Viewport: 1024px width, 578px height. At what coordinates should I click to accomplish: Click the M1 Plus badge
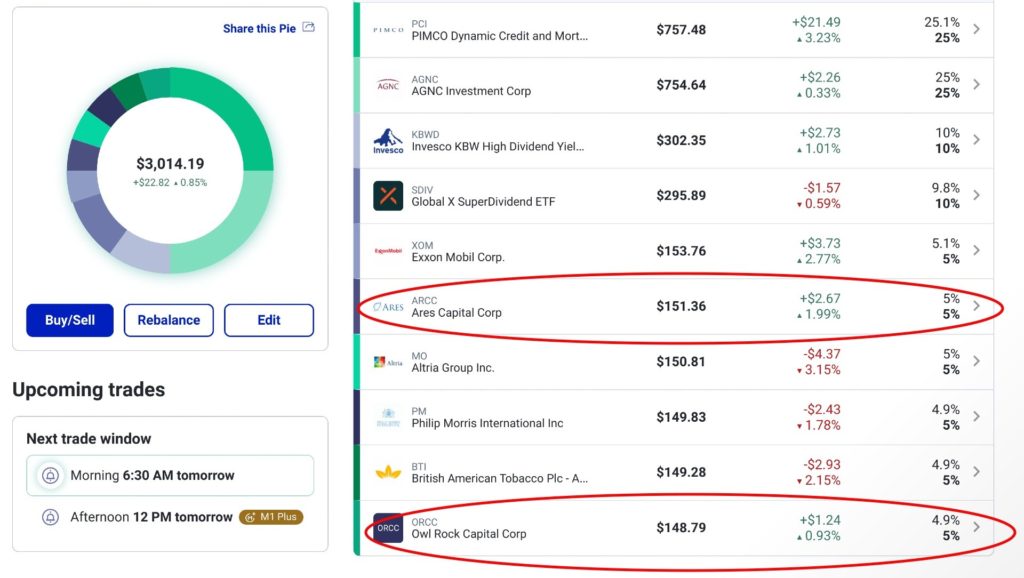click(x=270, y=518)
